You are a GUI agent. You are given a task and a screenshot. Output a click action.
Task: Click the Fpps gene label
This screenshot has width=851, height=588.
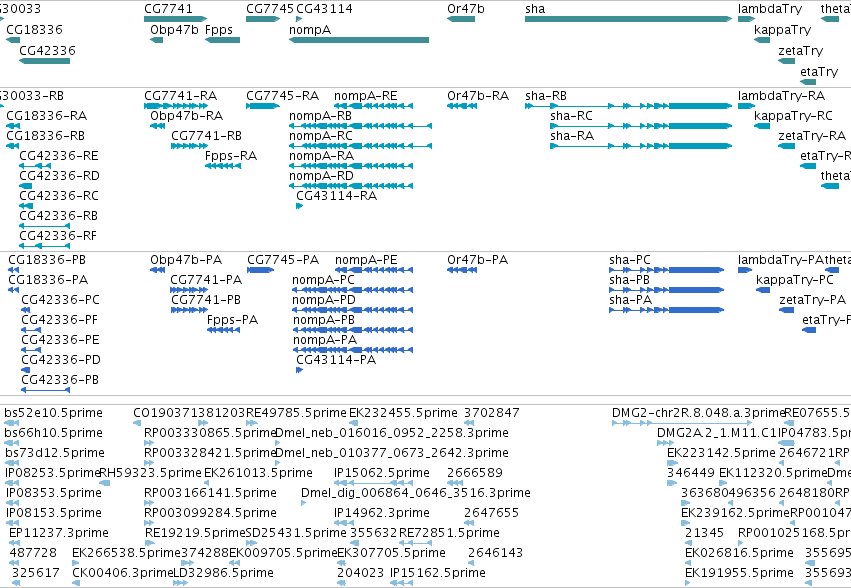pos(219,30)
